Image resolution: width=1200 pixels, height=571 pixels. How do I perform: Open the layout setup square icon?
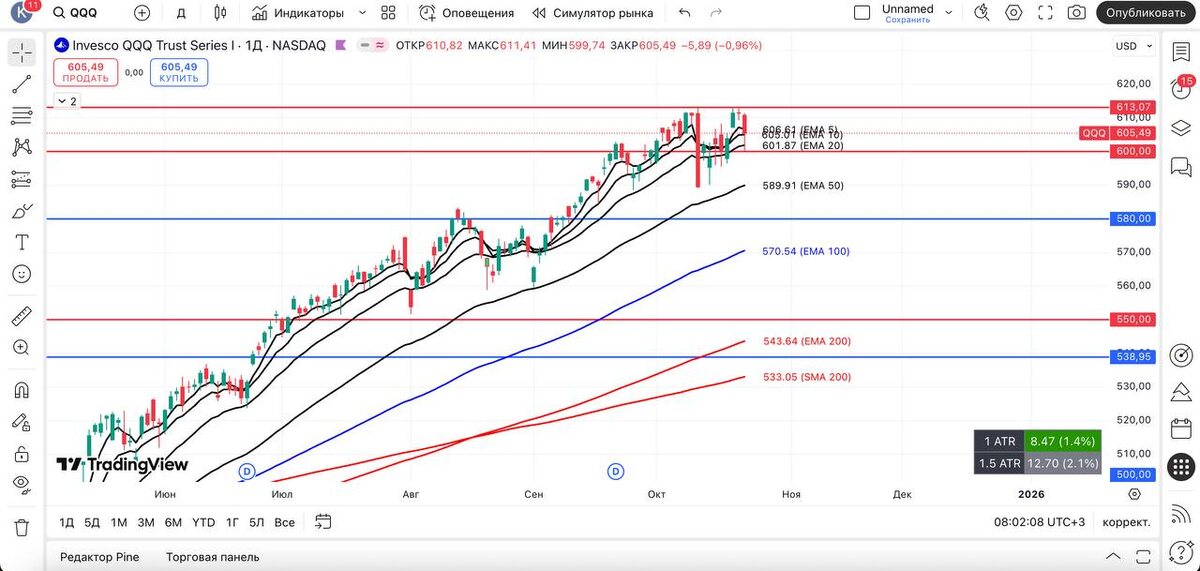tap(862, 13)
